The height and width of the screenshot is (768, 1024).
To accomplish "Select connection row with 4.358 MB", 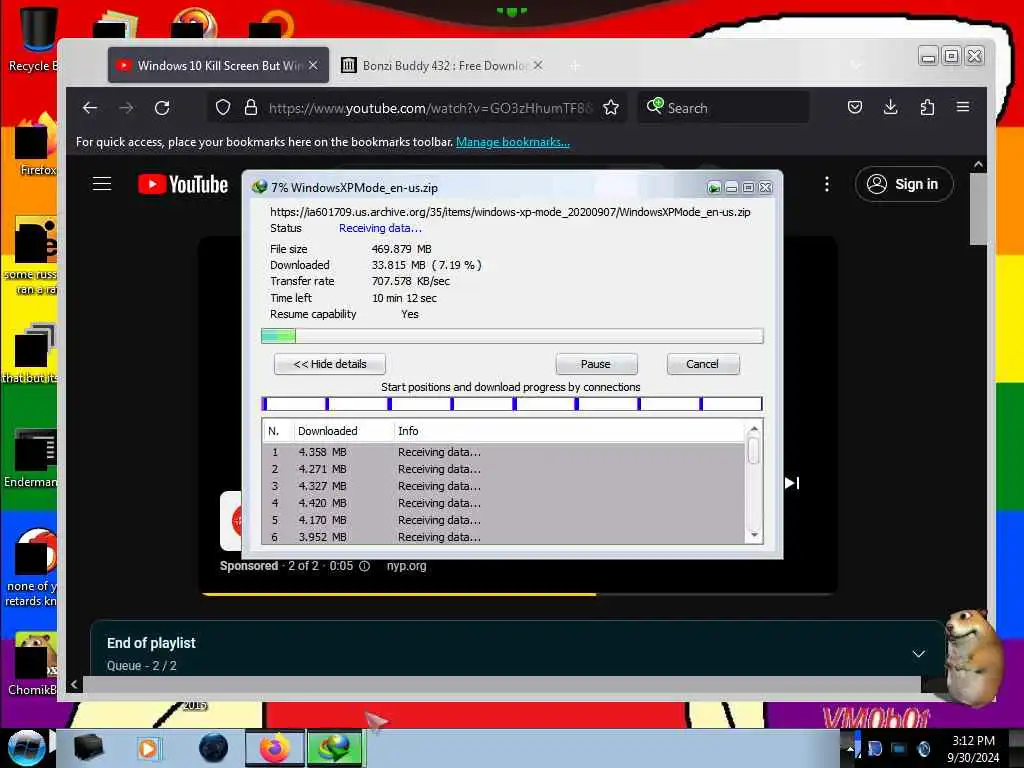I will (504, 452).
